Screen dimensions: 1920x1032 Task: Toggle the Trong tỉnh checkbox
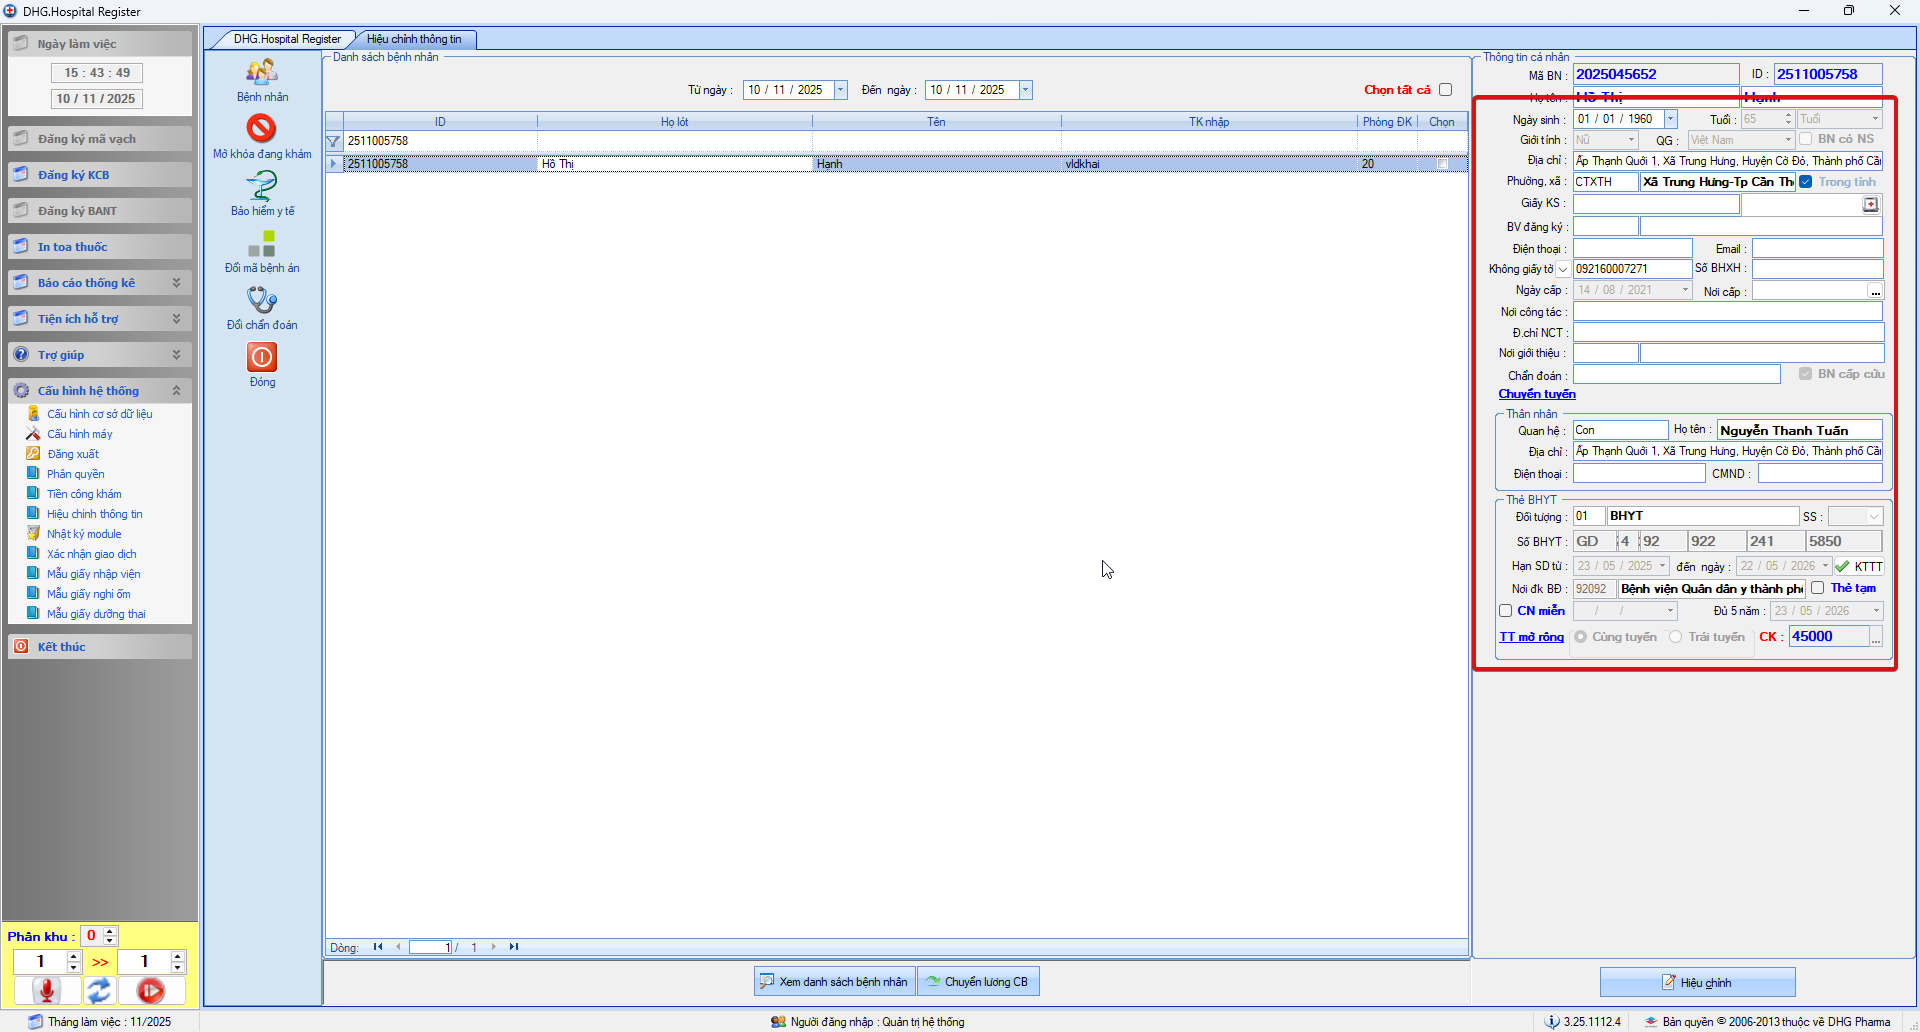click(1806, 182)
